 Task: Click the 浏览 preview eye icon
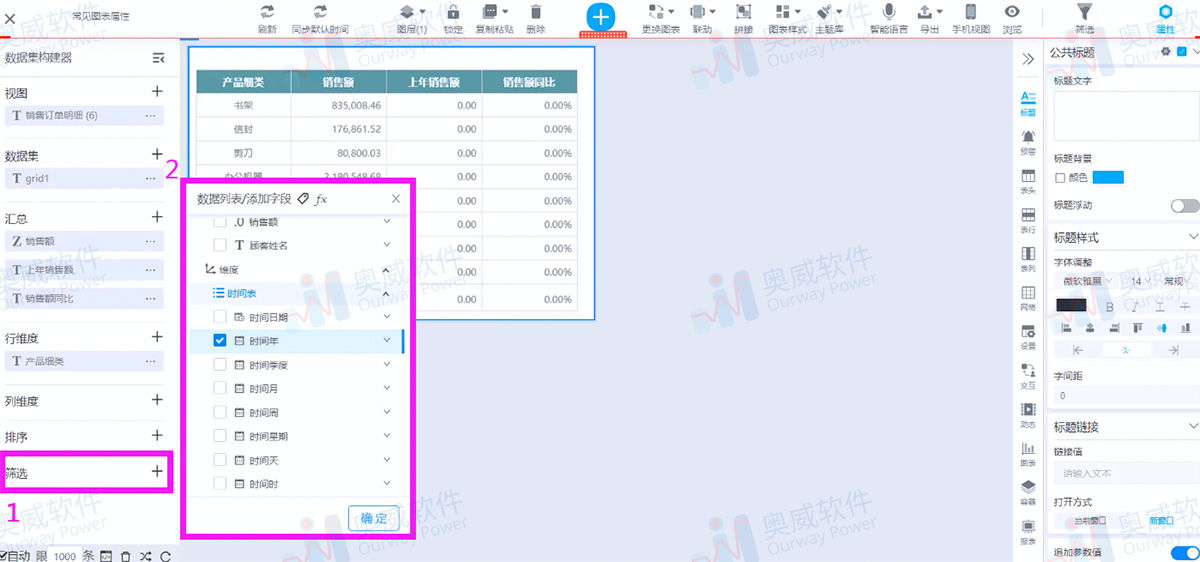point(1012,12)
